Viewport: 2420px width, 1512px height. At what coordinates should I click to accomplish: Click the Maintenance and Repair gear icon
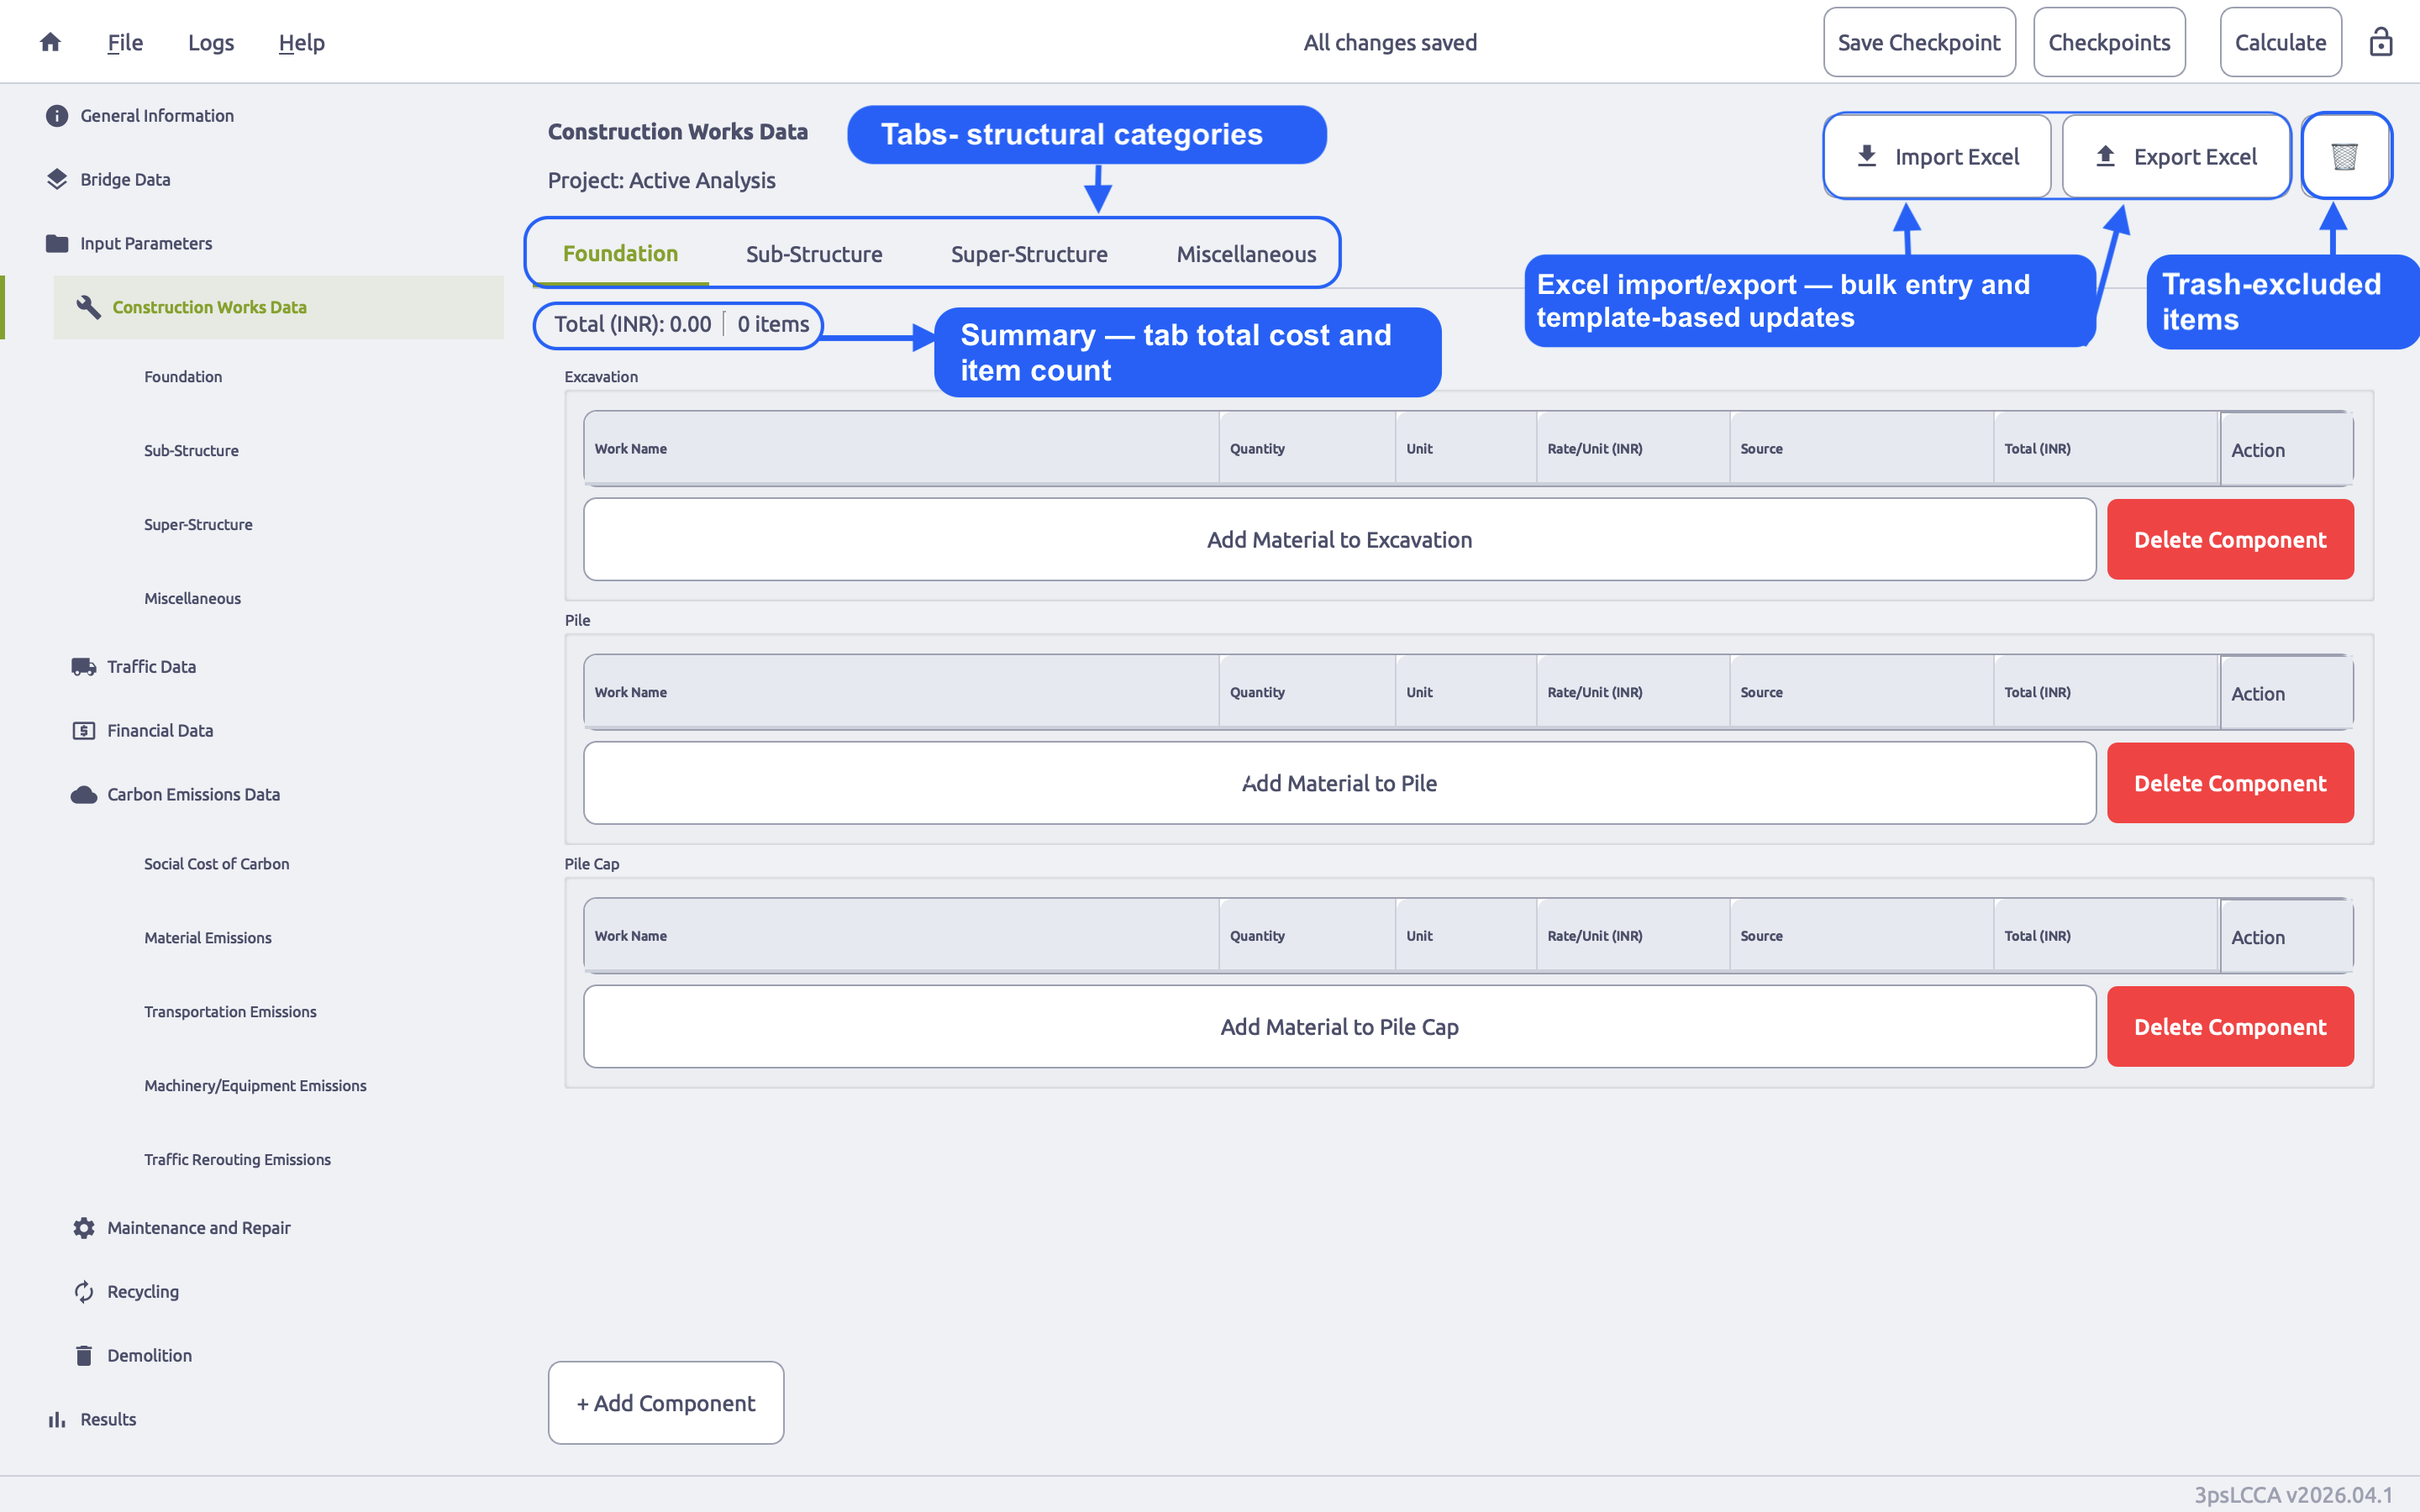(84, 1228)
